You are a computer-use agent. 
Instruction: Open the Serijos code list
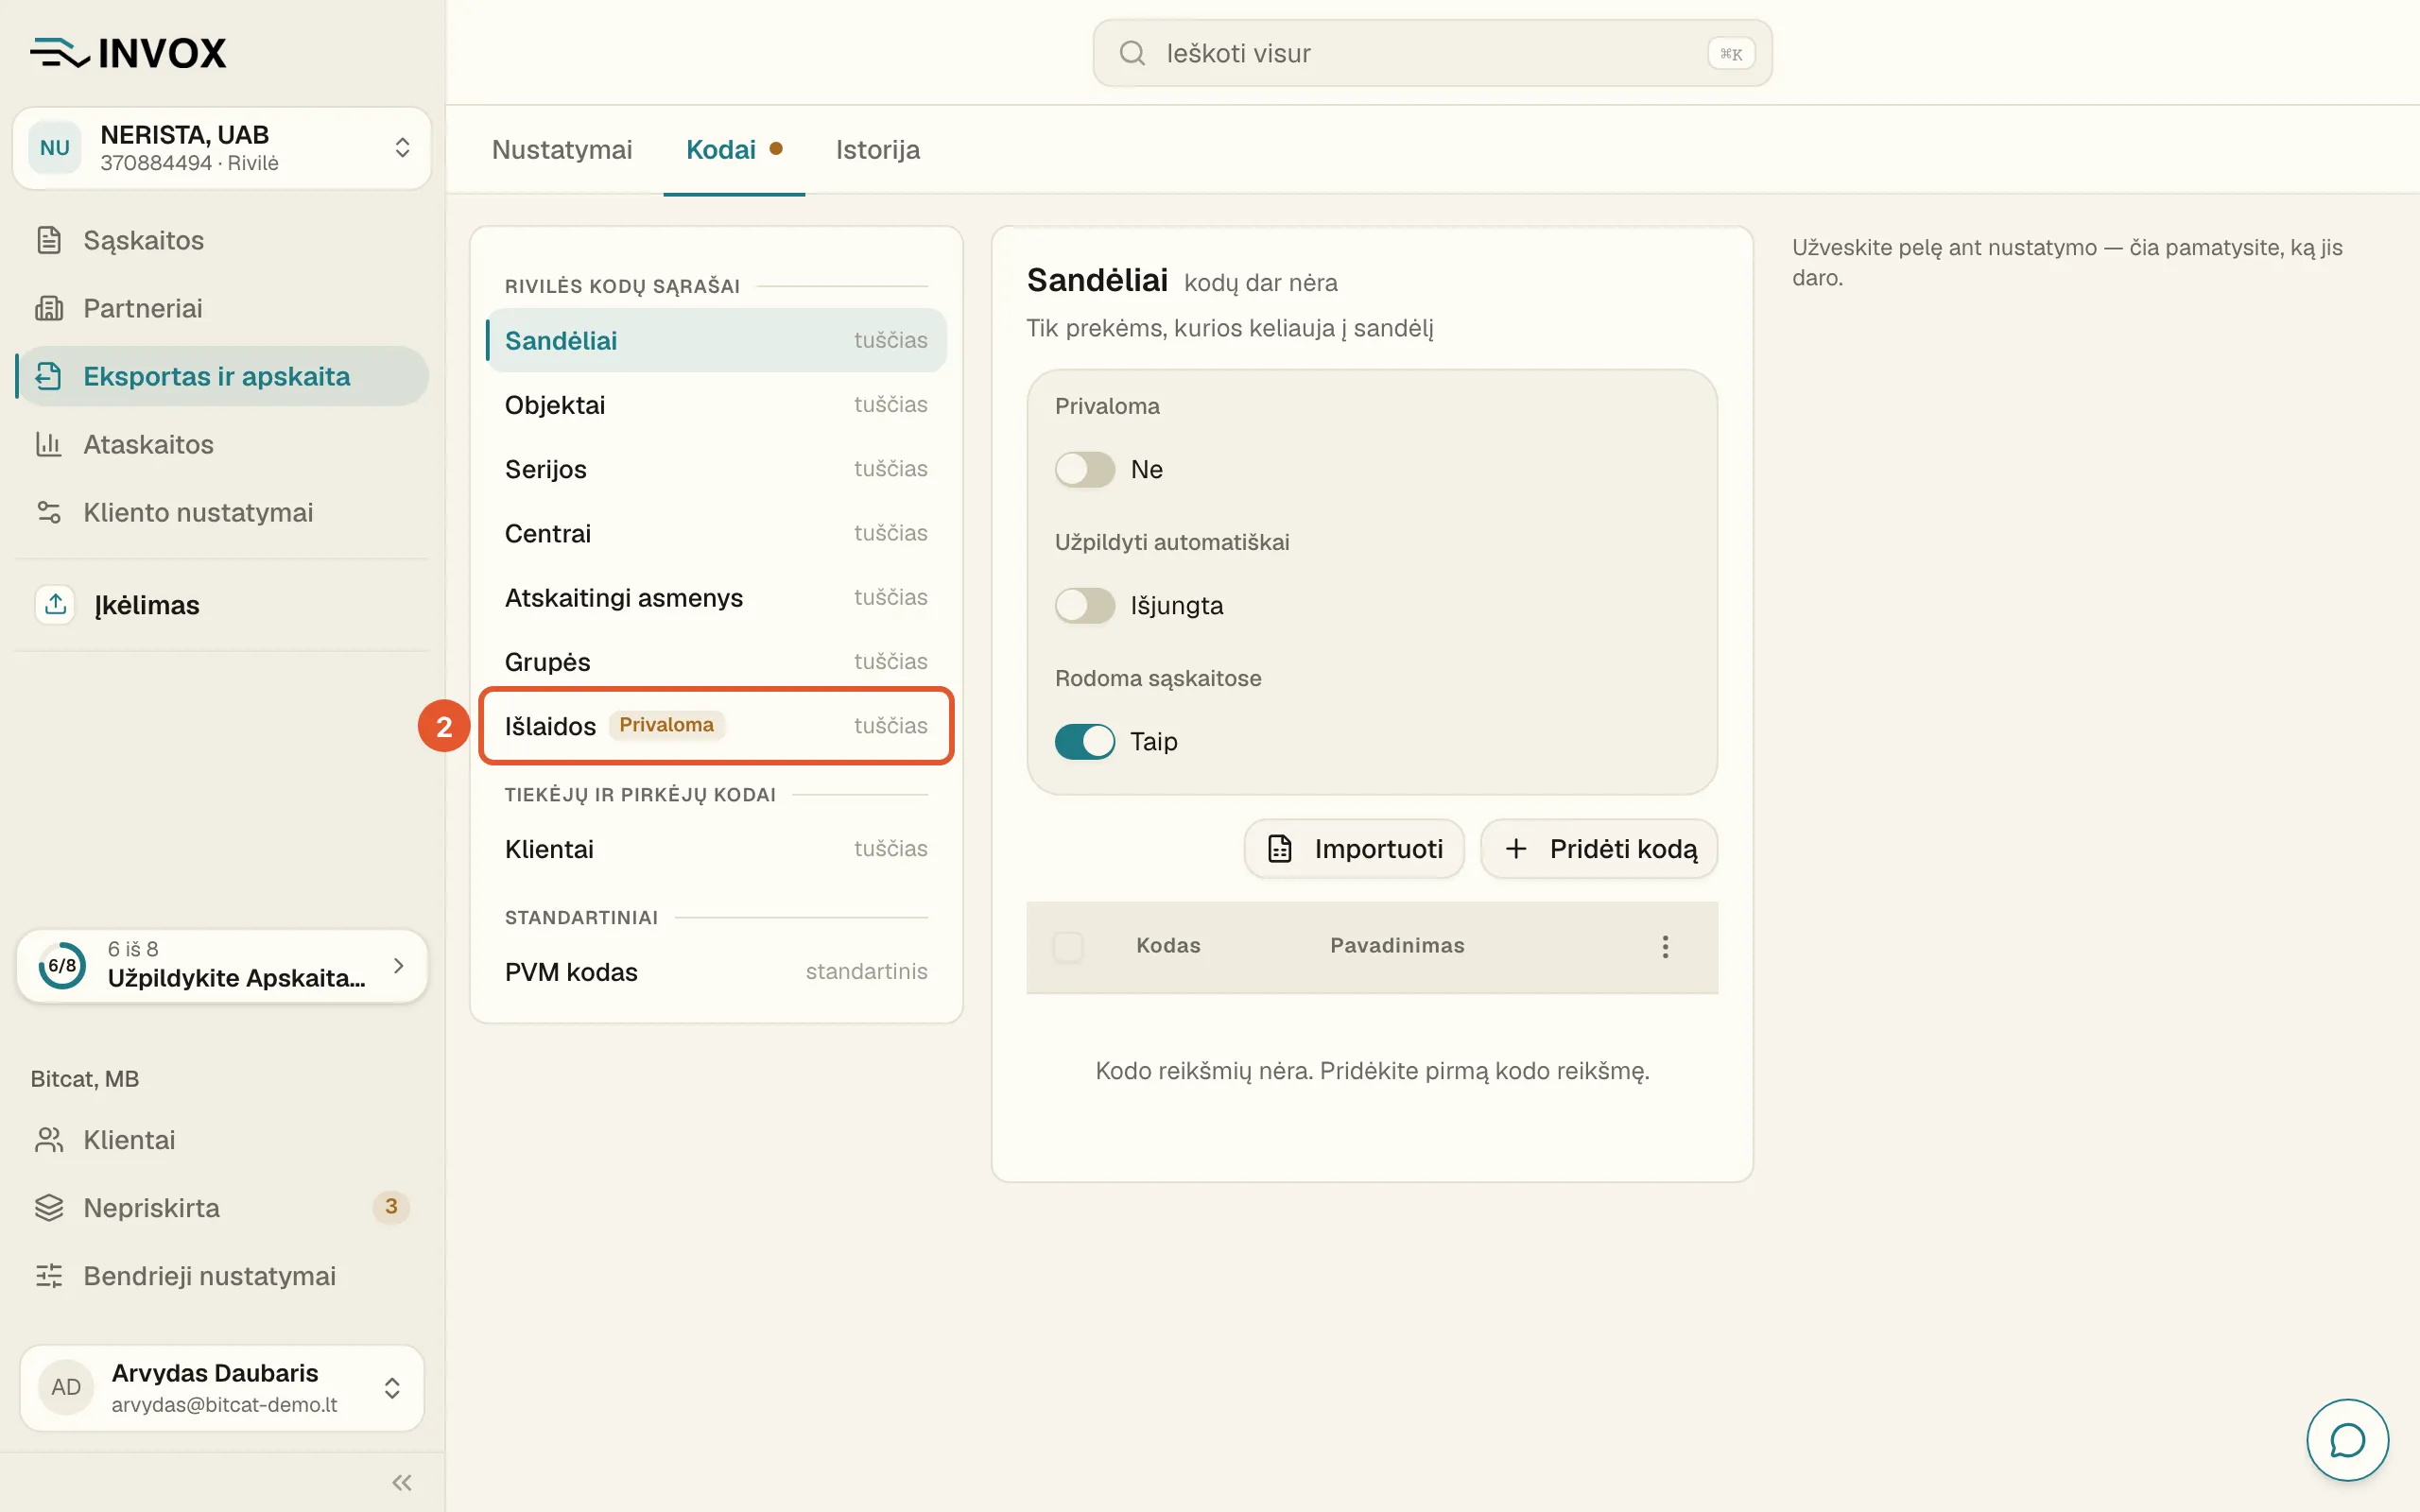716,469
